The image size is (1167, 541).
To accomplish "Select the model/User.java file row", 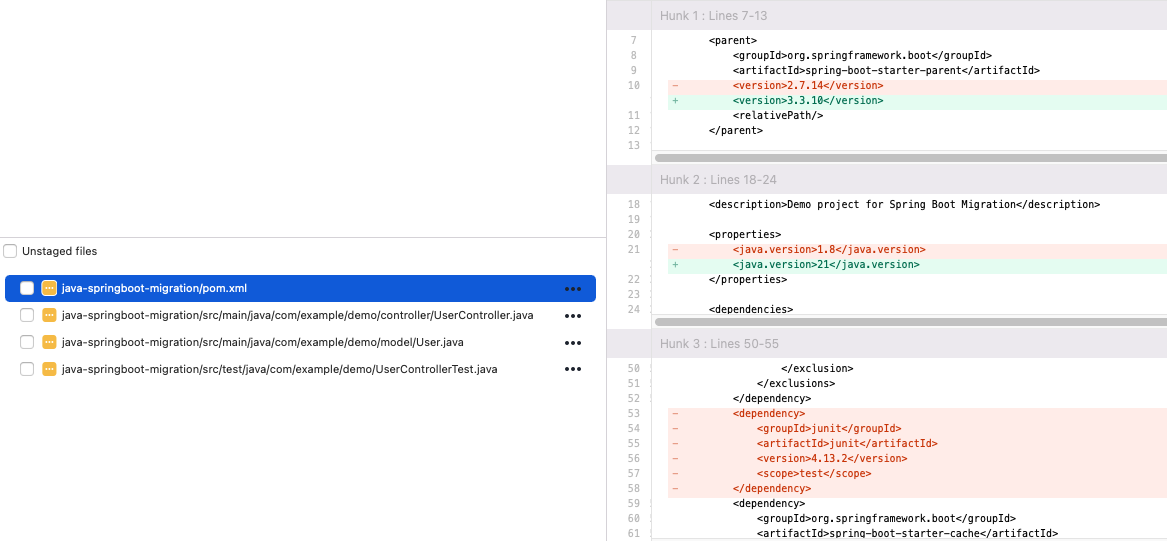I will click(300, 342).
